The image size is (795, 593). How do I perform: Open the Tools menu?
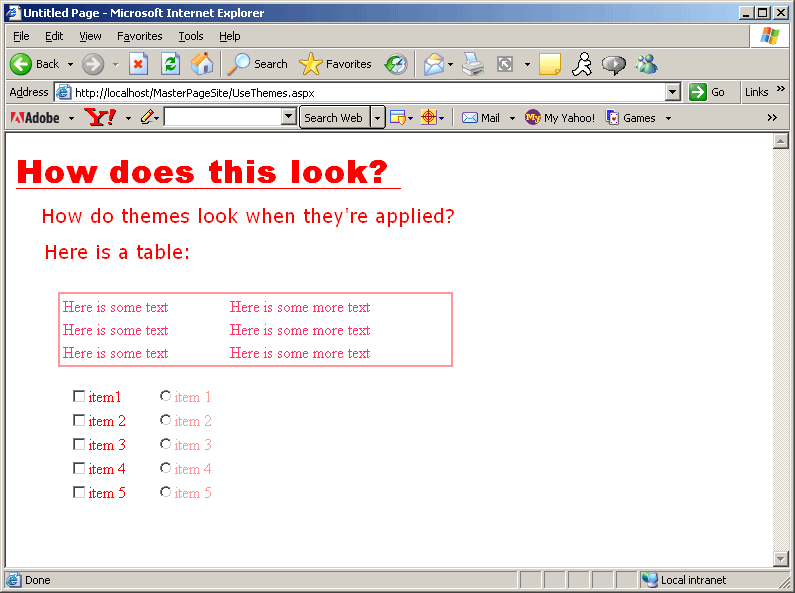tap(190, 36)
